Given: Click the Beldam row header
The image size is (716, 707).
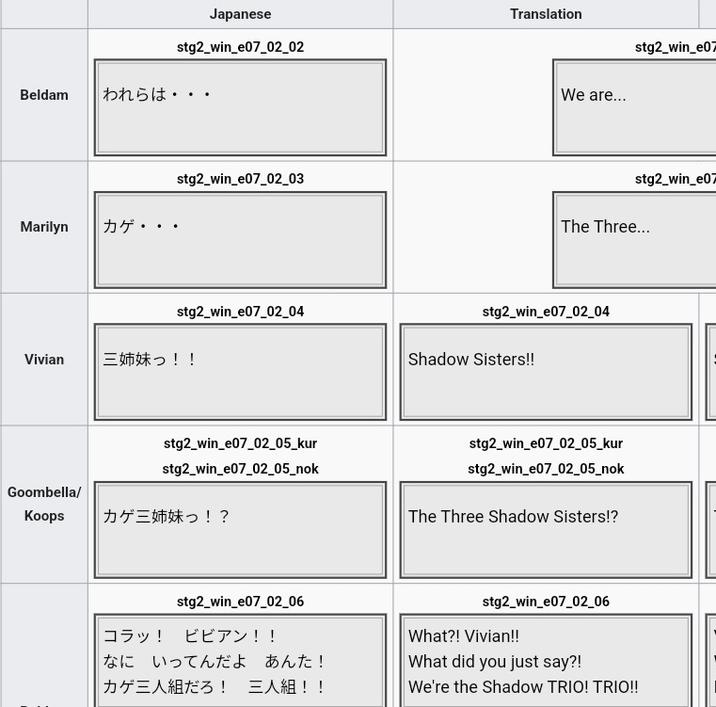Looking at the screenshot, I should (44, 95).
